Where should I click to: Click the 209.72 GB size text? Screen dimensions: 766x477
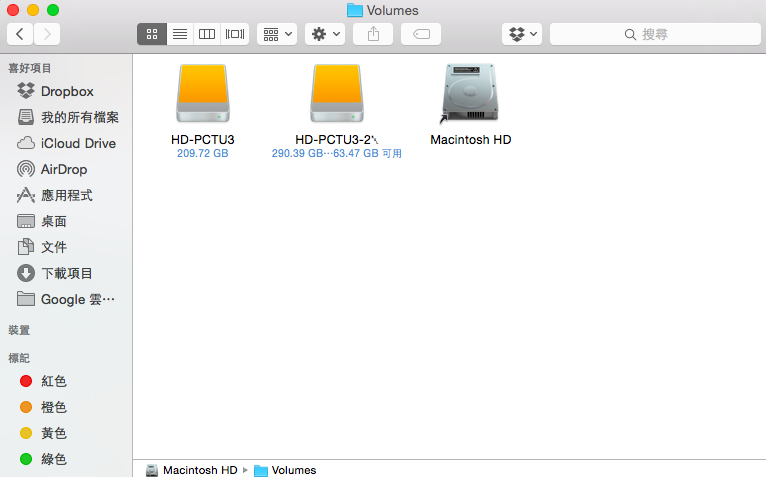tap(203, 153)
